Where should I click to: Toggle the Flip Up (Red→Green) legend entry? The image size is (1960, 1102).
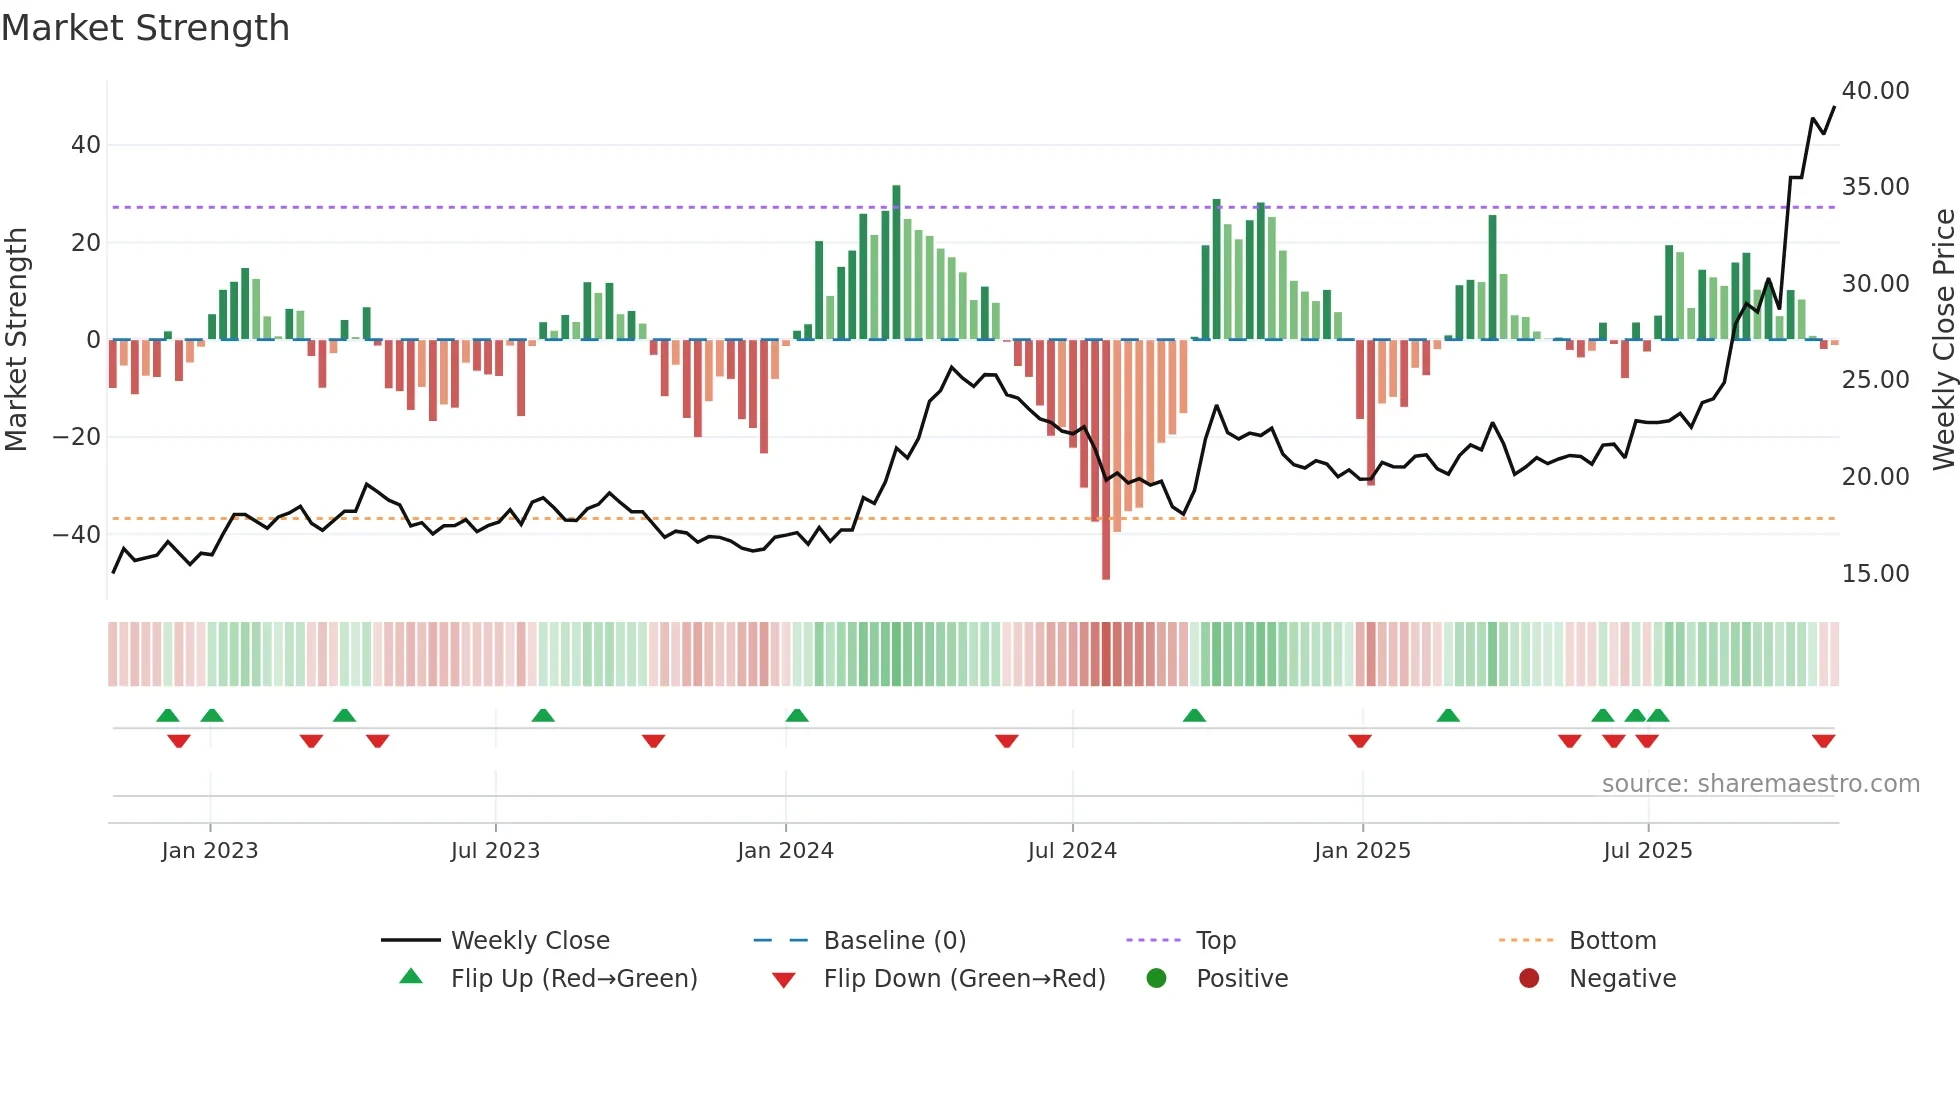[548, 978]
